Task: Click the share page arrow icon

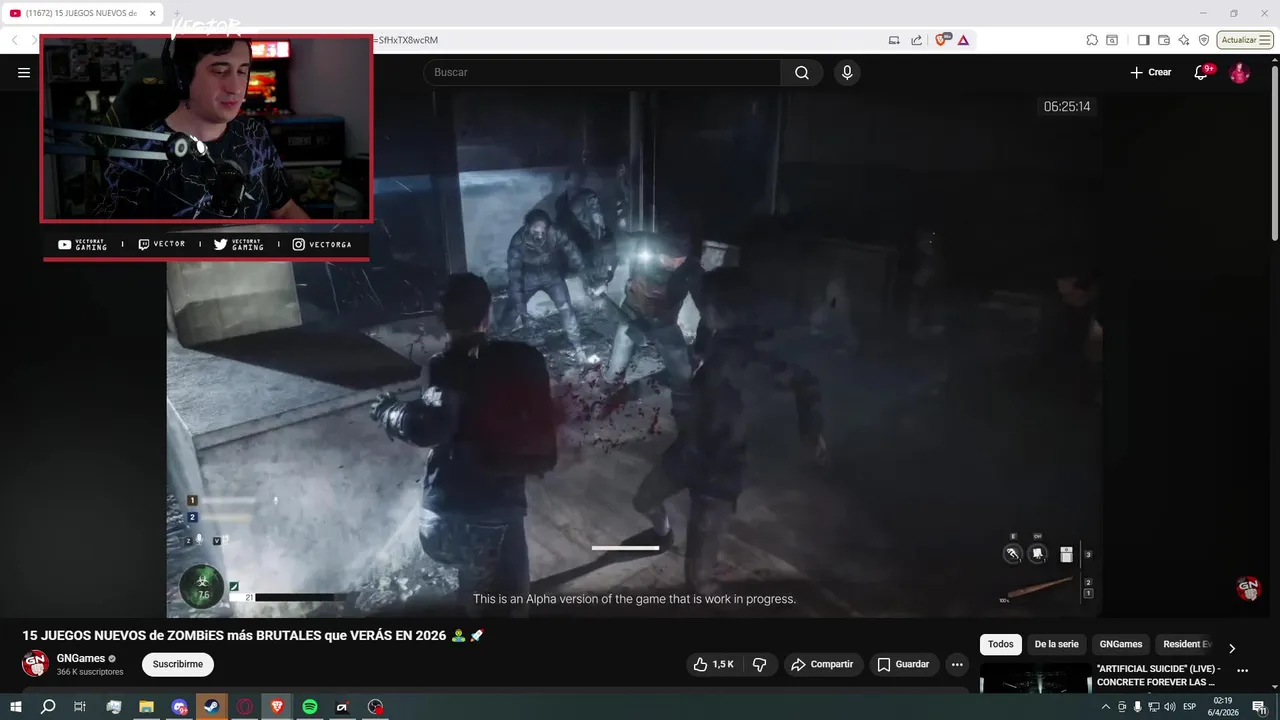Action: (x=917, y=40)
